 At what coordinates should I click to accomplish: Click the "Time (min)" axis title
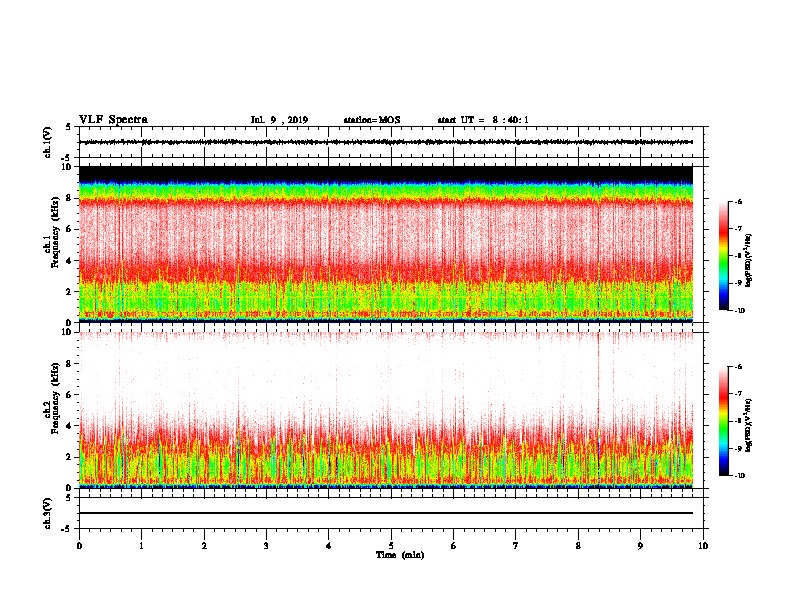[400, 555]
